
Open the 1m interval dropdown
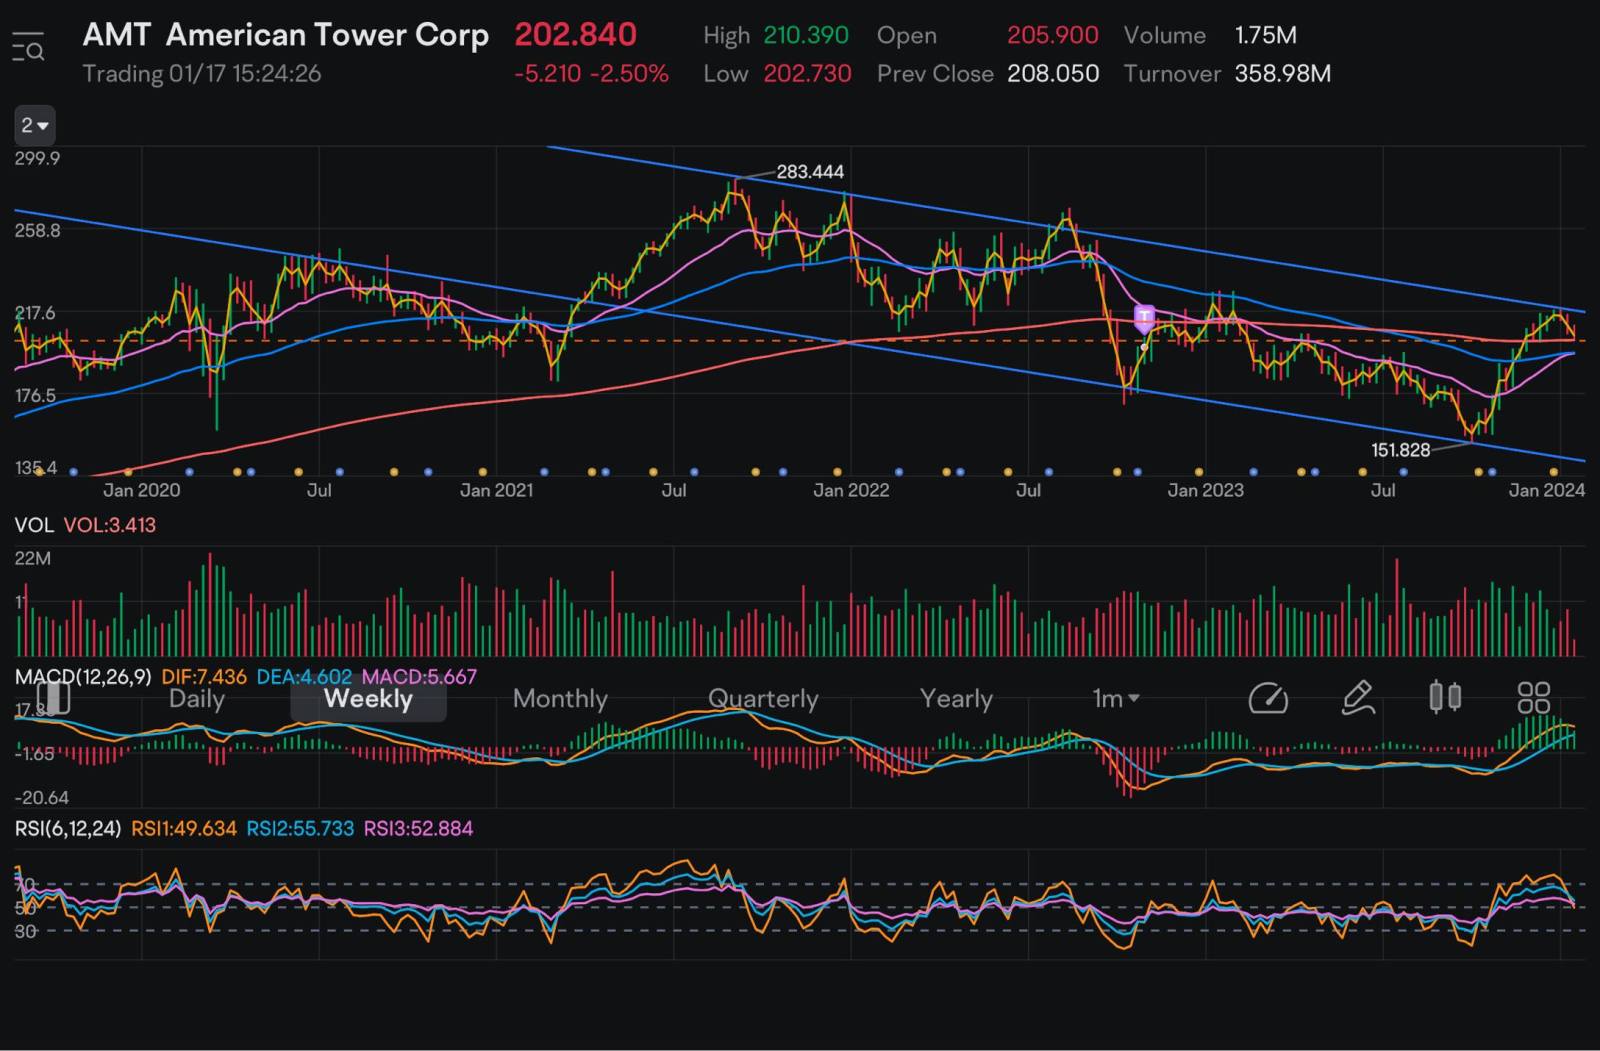1116,698
